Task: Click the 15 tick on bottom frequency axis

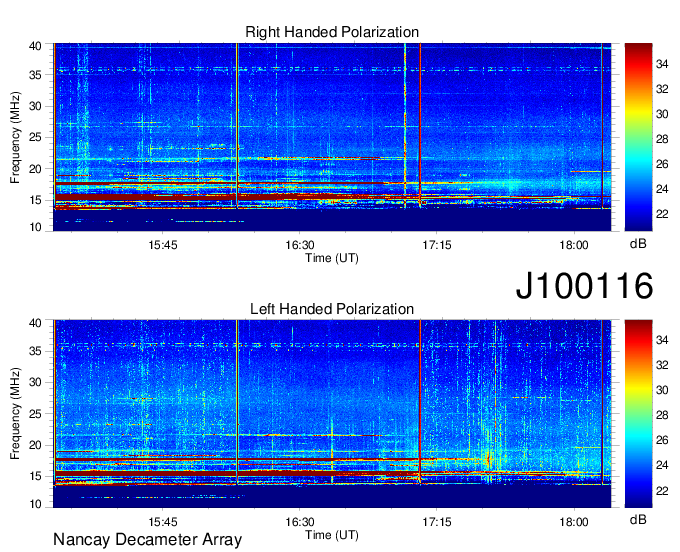Action: (36, 477)
